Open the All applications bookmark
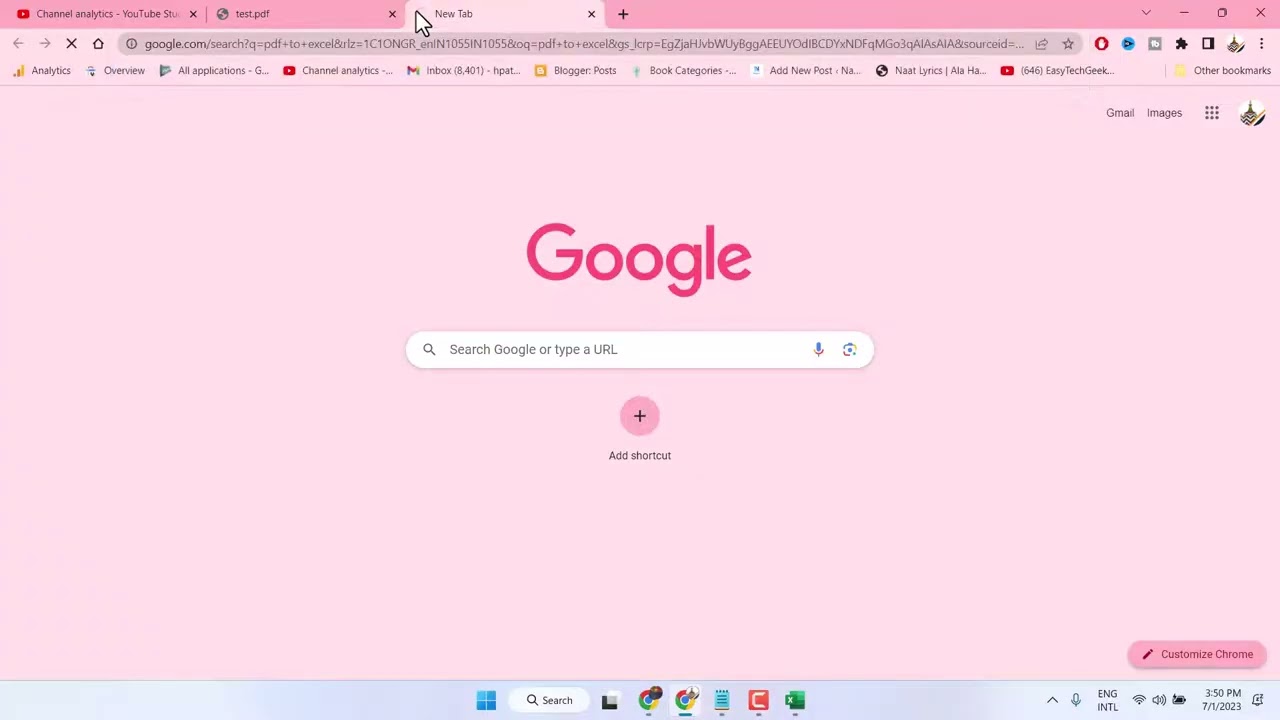1280x720 pixels. click(x=214, y=71)
